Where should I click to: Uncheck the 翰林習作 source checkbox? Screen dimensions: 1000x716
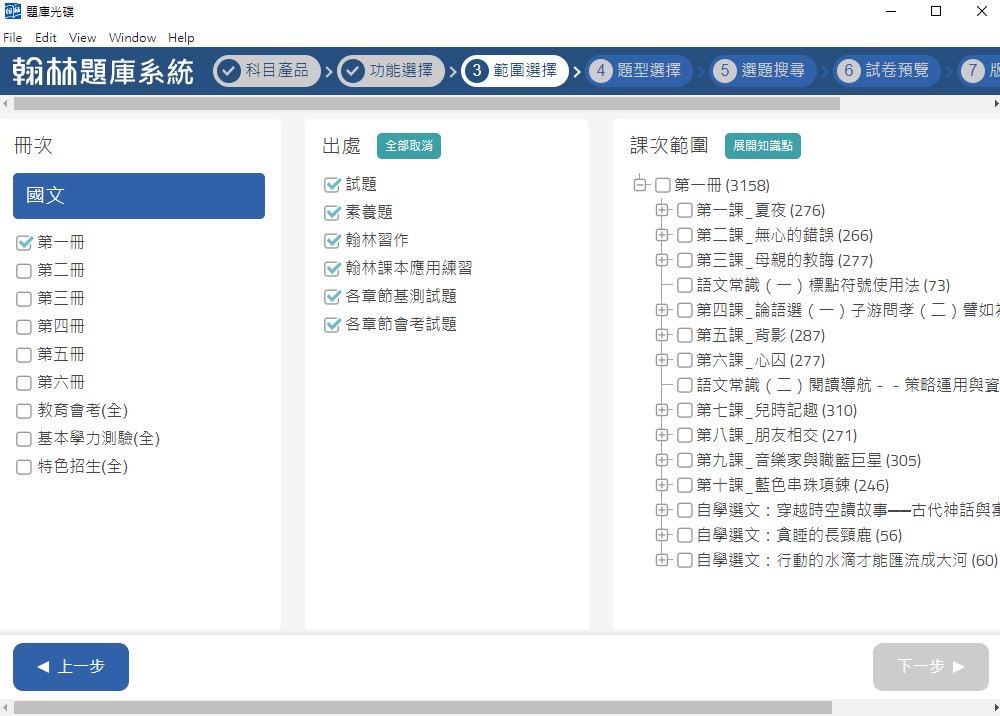pos(332,240)
